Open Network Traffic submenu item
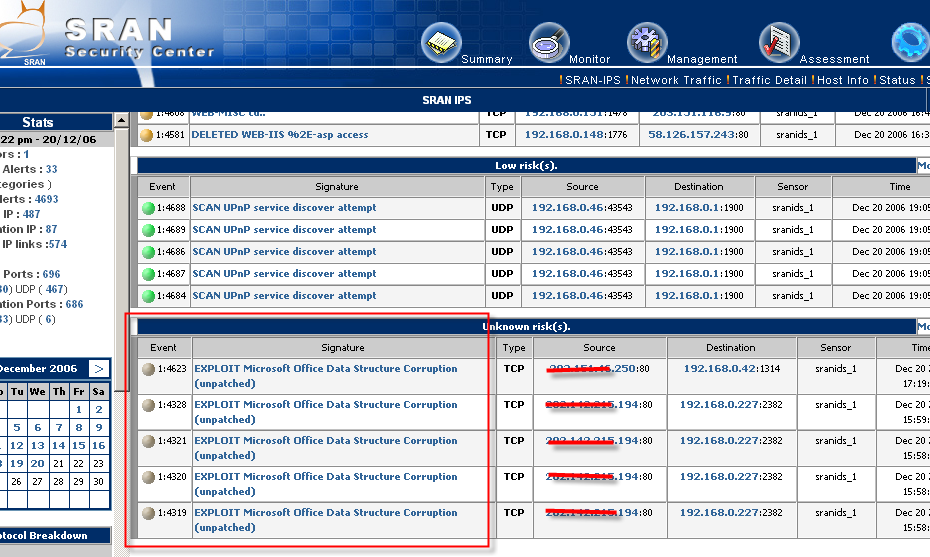The image size is (930, 557). click(676, 80)
